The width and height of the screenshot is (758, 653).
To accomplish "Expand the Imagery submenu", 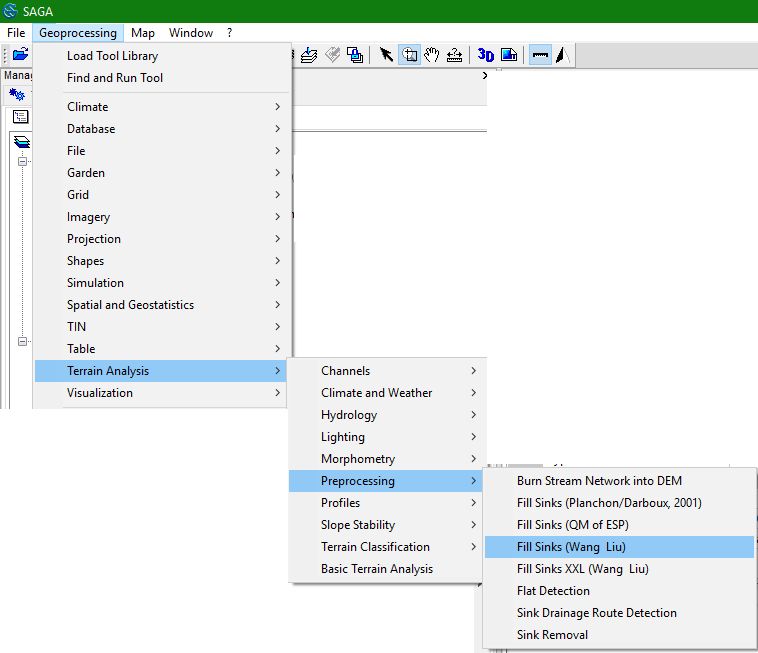I will 163,217.
